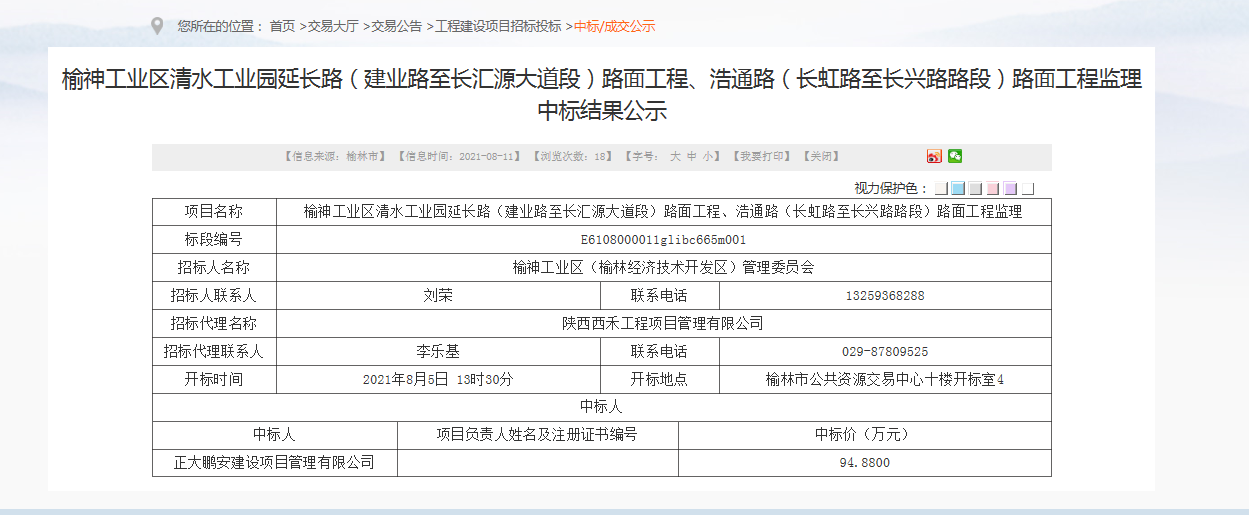Set font size to 小 (small)

tap(707, 157)
